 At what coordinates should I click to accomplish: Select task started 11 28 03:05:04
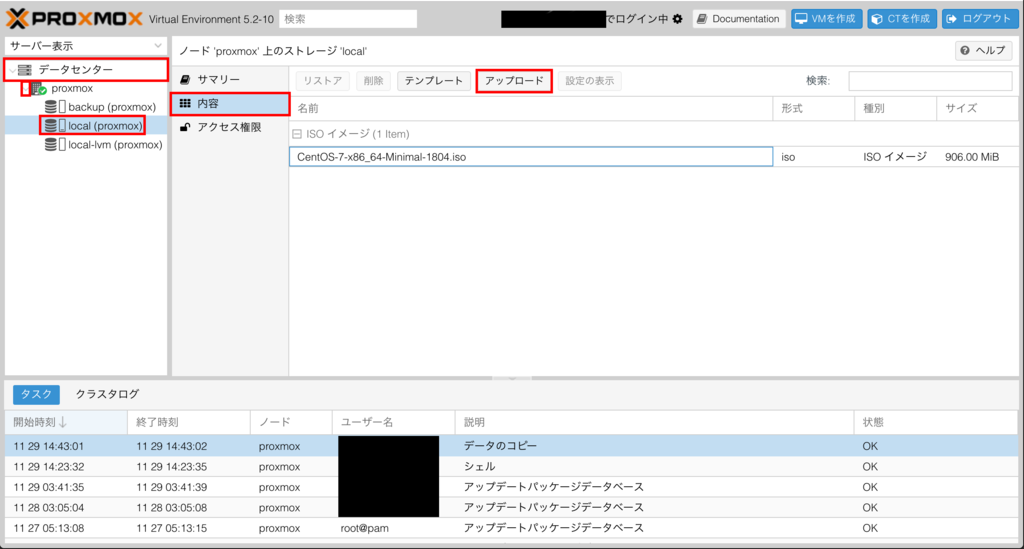pyautogui.click(x=511, y=507)
